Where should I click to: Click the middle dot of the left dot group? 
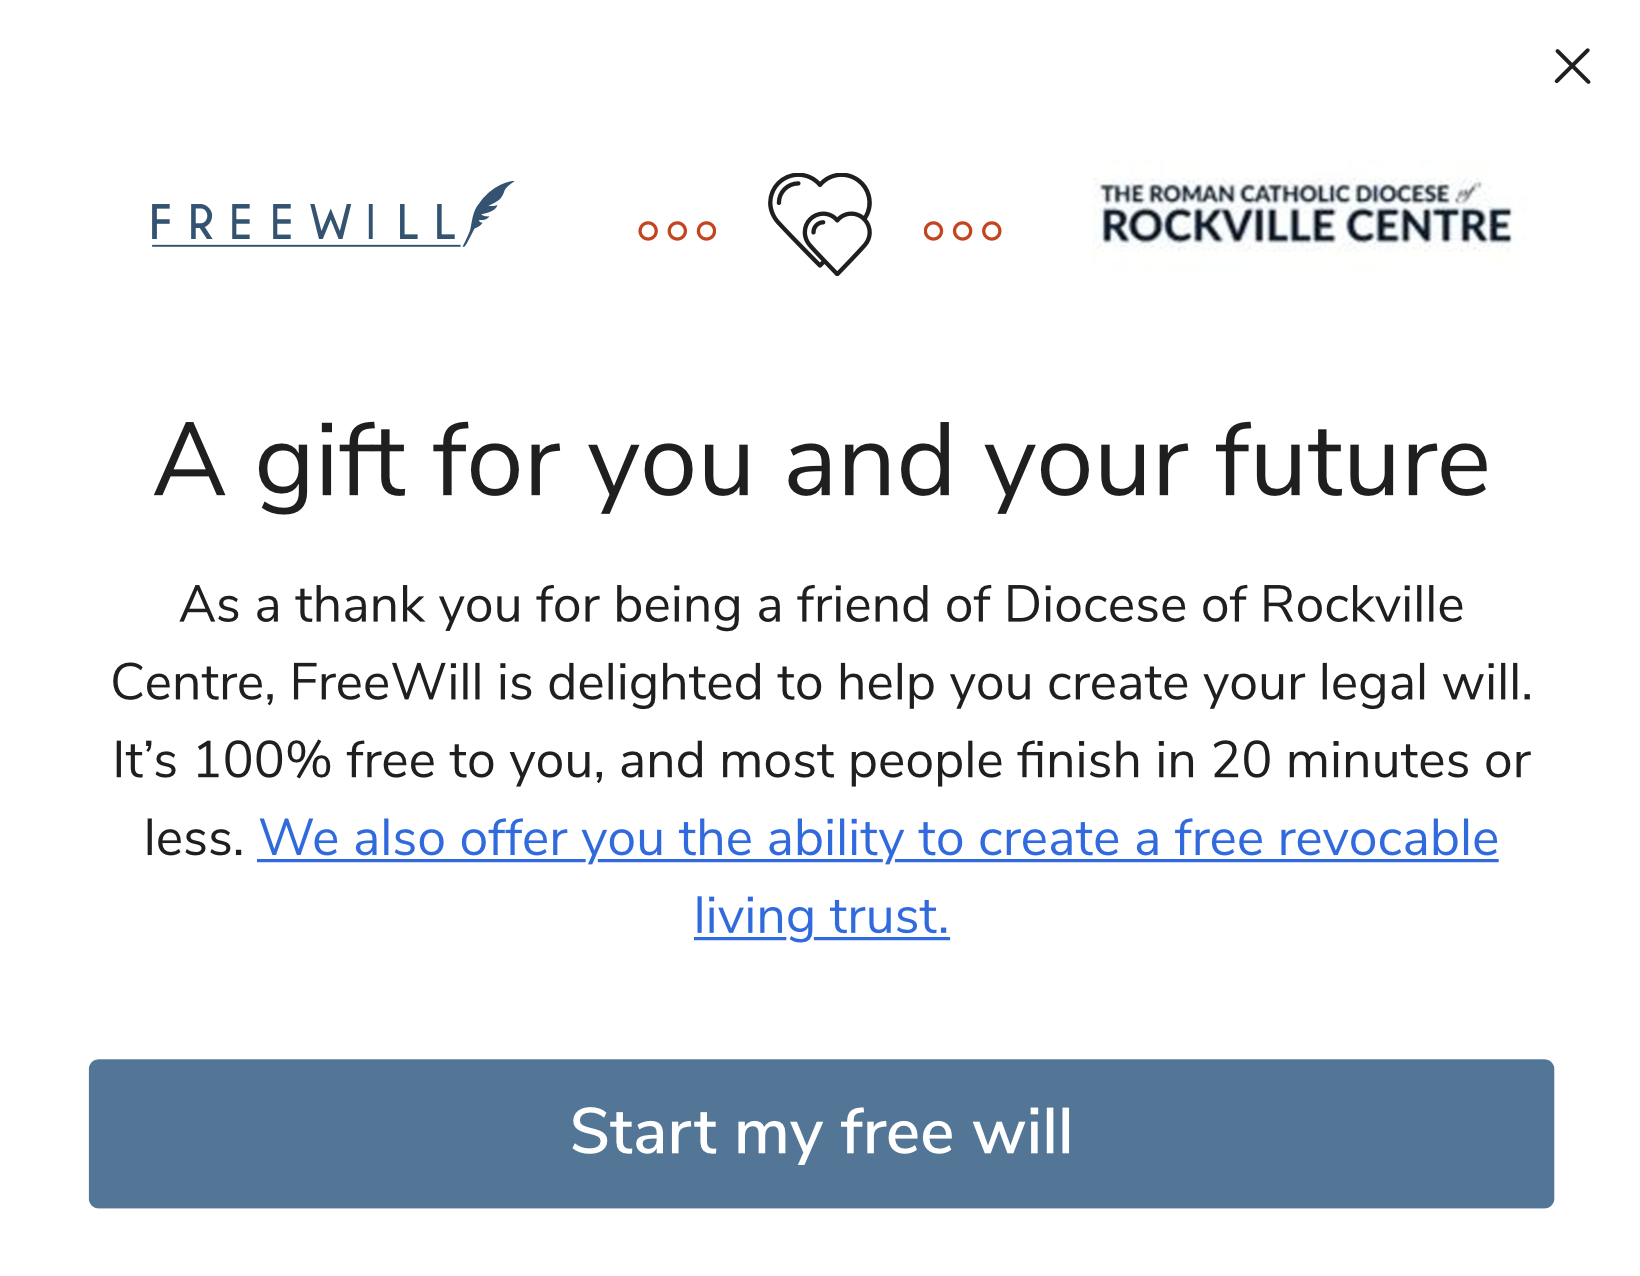tap(677, 231)
